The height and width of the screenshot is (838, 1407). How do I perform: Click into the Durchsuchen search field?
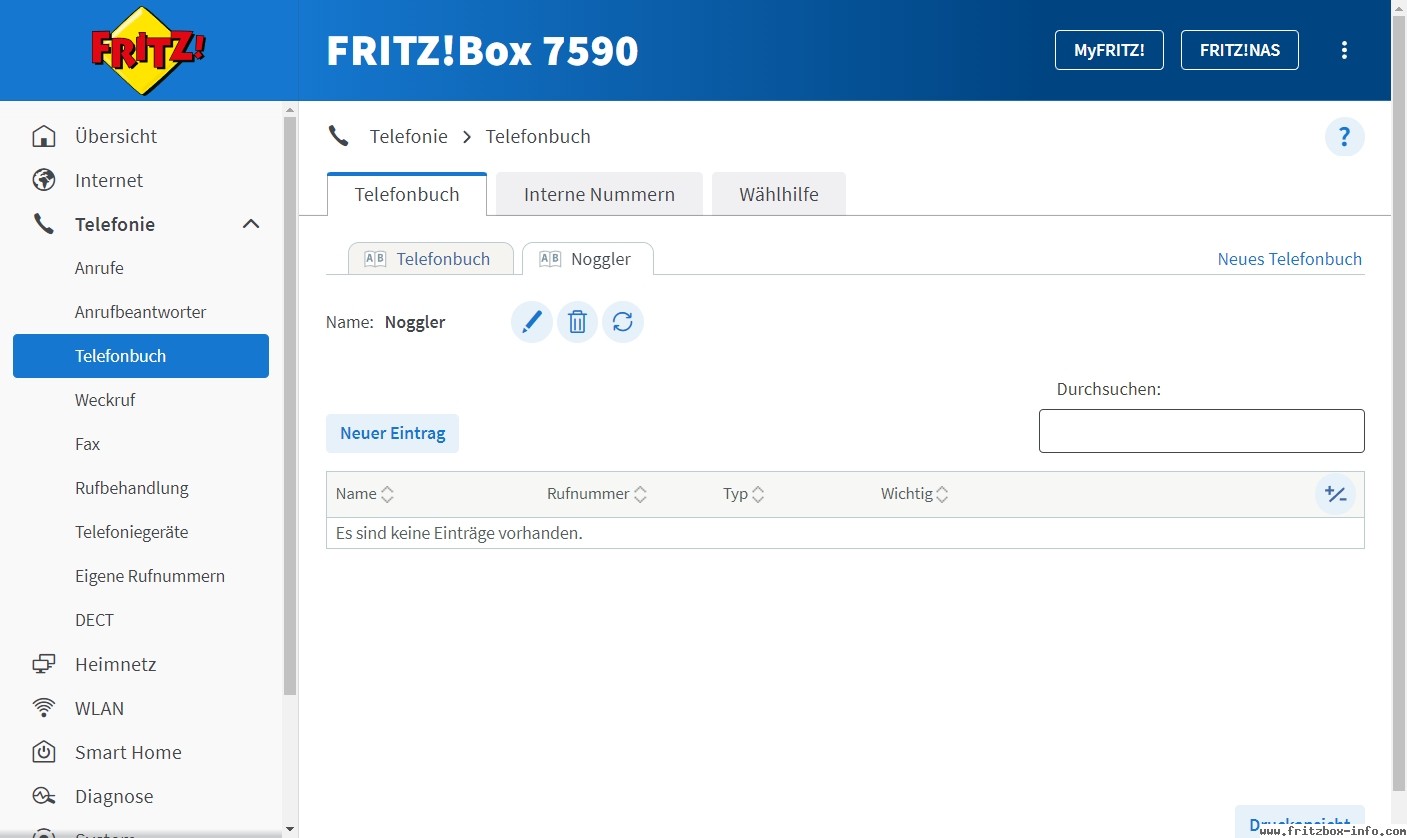coord(1201,431)
